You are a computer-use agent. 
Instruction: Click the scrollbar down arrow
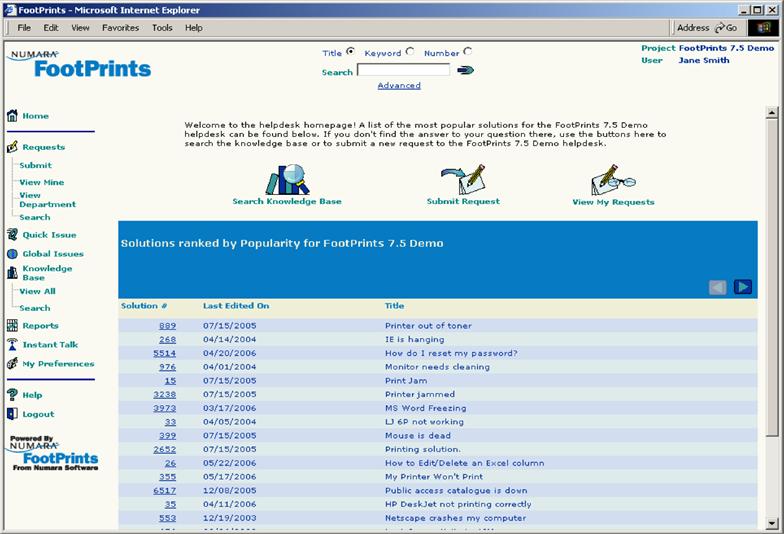pos(772,524)
